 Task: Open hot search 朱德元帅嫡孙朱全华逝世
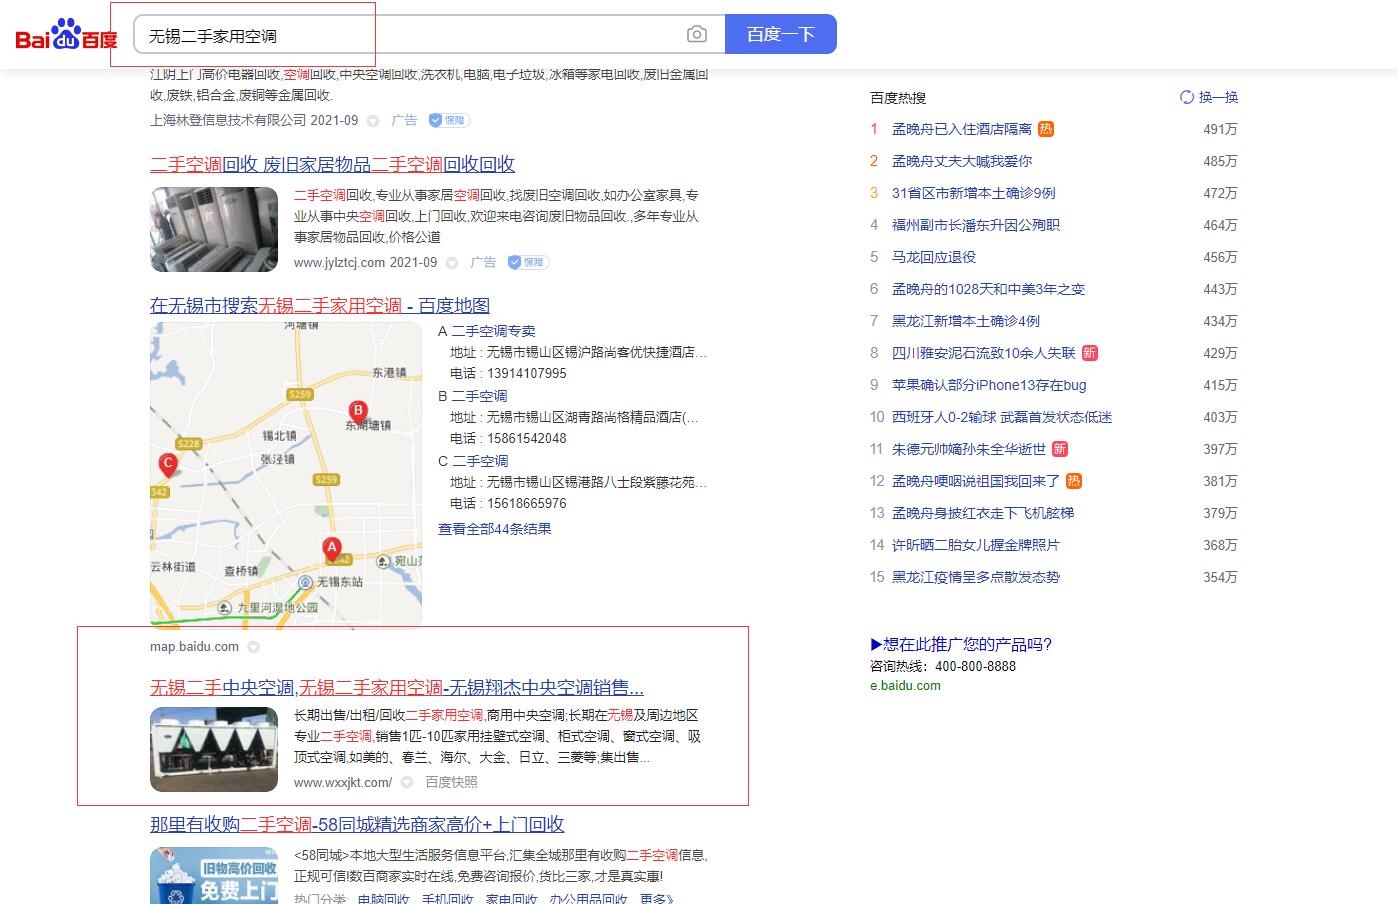(x=968, y=449)
